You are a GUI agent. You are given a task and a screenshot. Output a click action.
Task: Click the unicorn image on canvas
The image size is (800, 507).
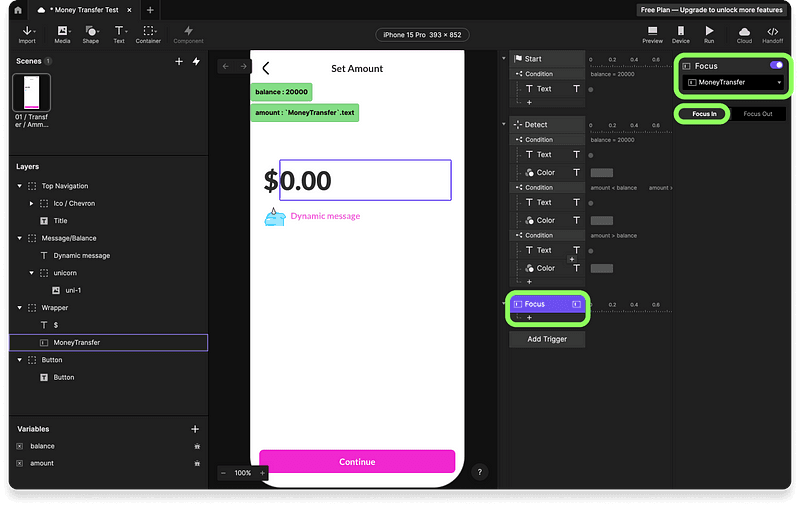click(274, 217)
